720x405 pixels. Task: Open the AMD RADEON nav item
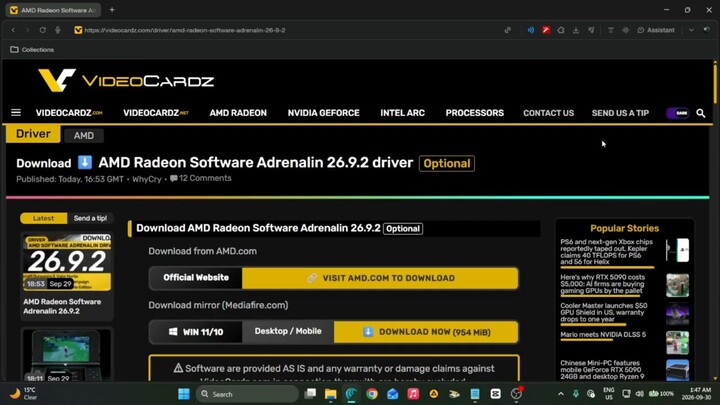(238, 113)
